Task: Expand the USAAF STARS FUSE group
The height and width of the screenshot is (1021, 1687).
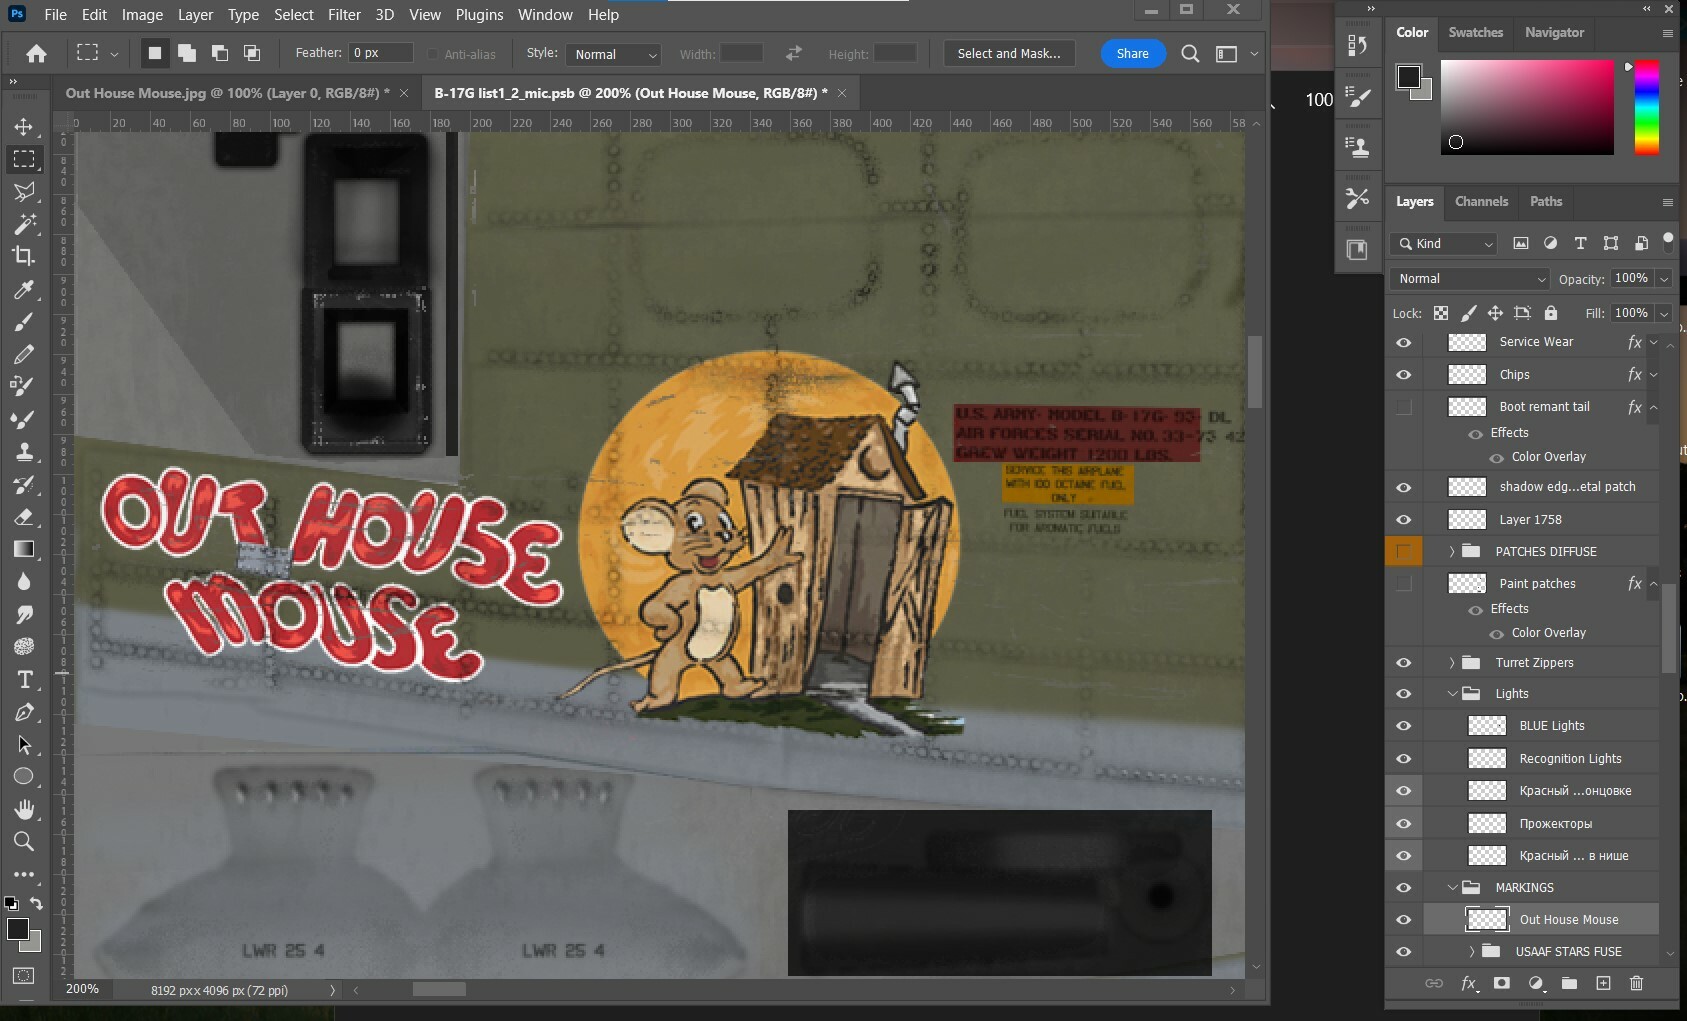Action: pos(1471,952)
